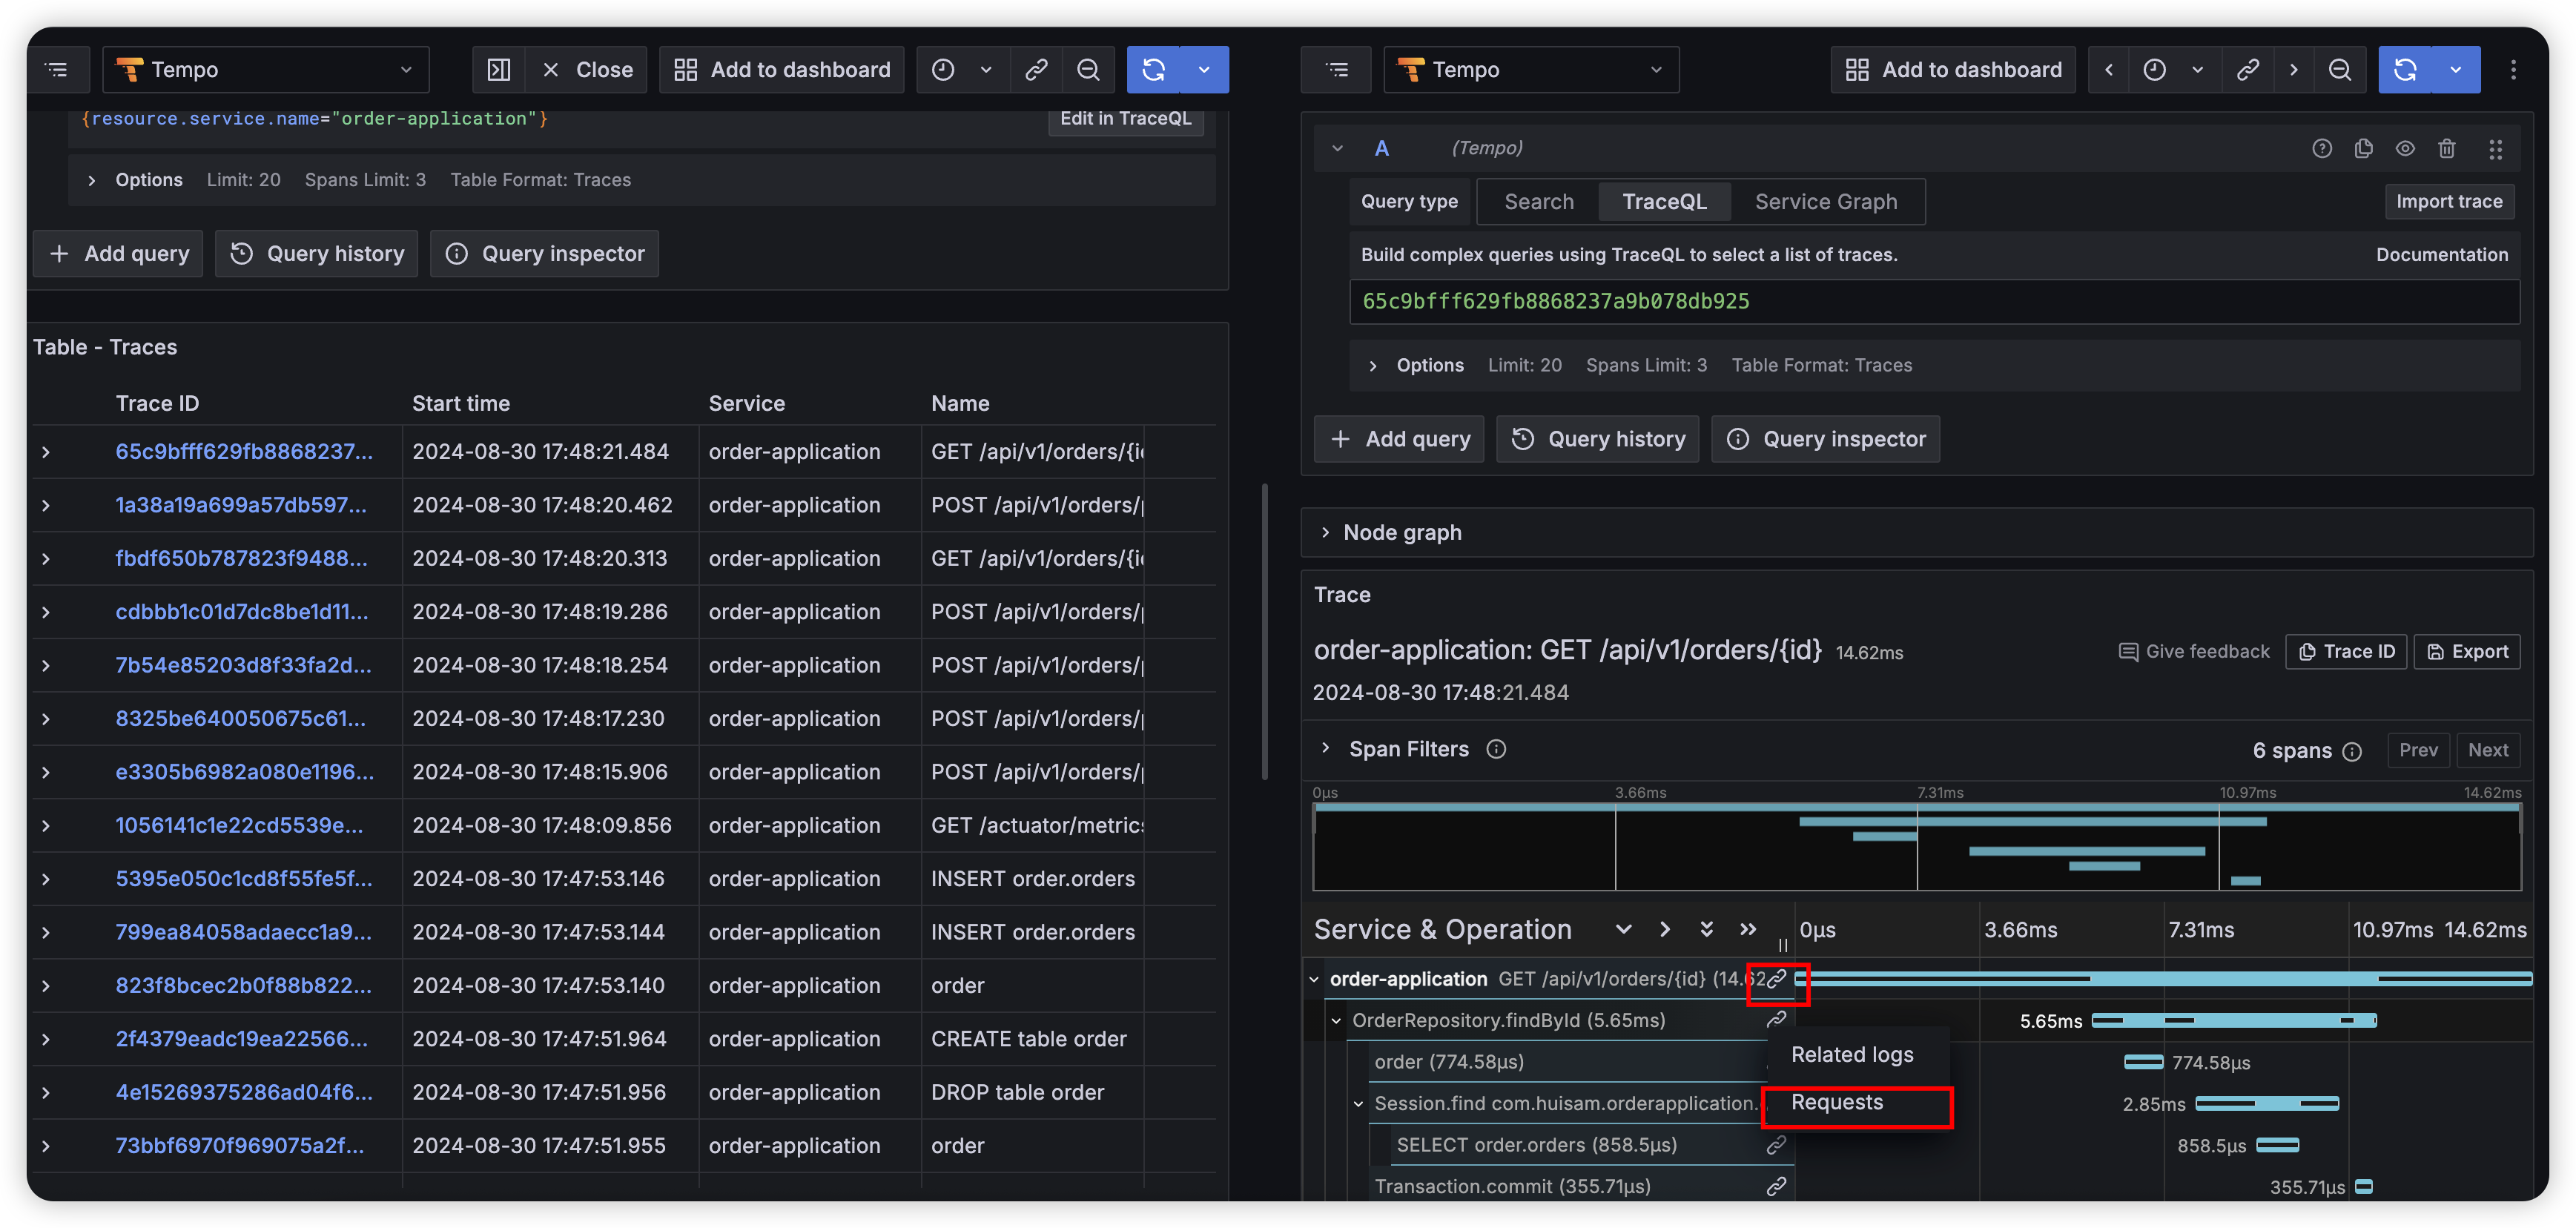
Task: Click link icon on OrderRepository.findById span
Action: [x=1776, y=1020]
